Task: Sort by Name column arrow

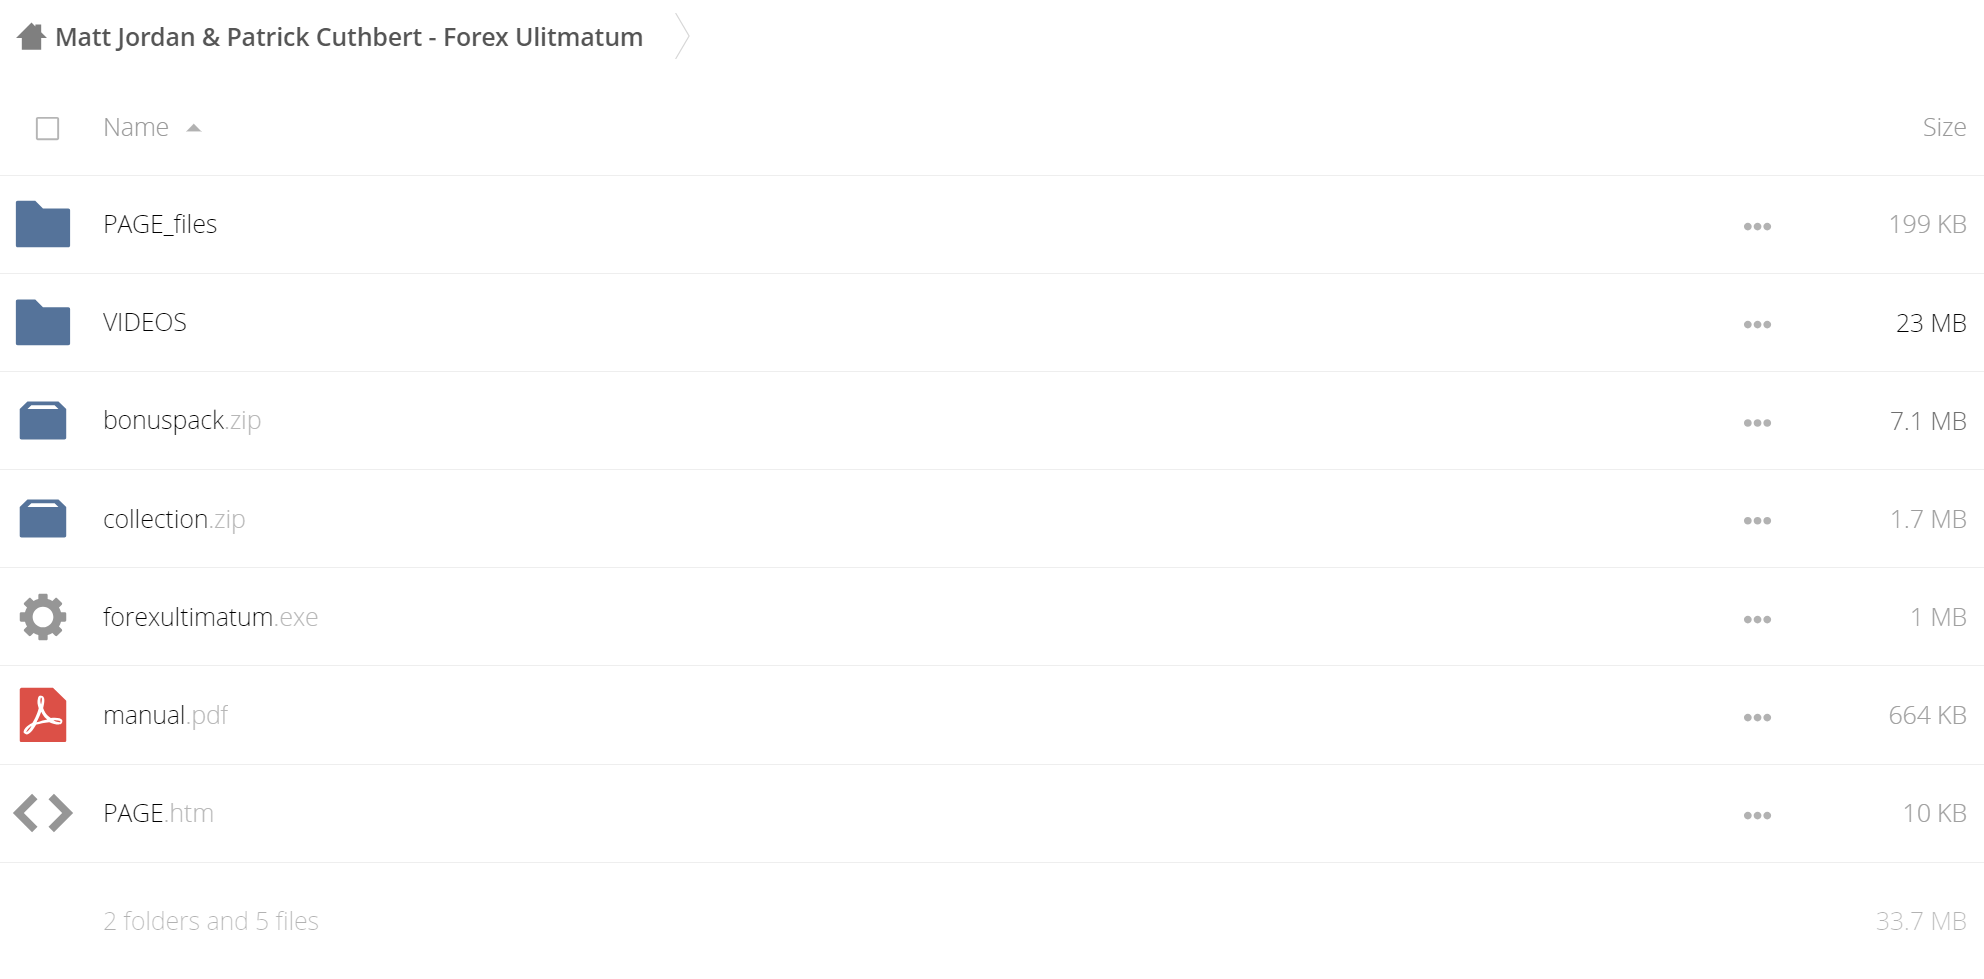Action: (194, 128)
